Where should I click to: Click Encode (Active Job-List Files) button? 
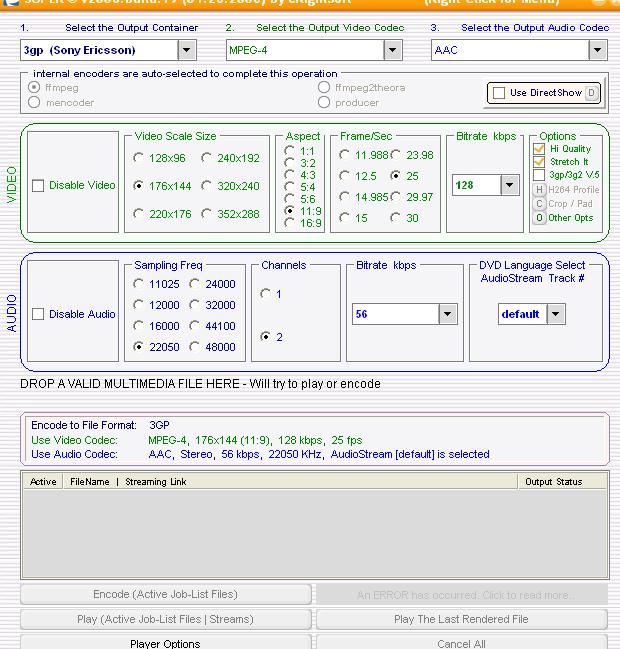(166, 594)
